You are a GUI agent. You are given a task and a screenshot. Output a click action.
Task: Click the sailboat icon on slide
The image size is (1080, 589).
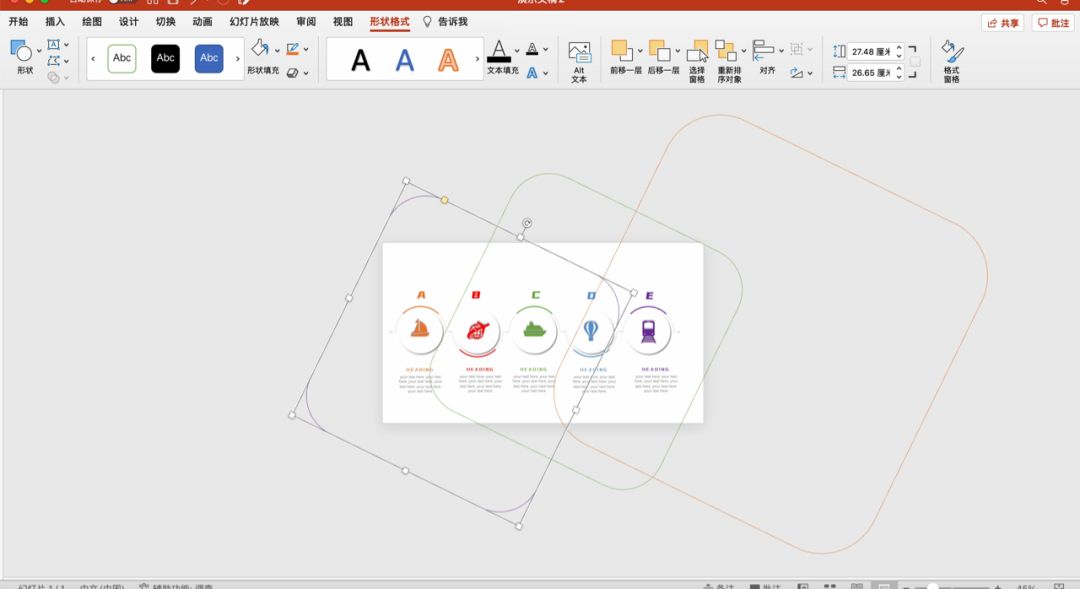[x=419, y=329]
